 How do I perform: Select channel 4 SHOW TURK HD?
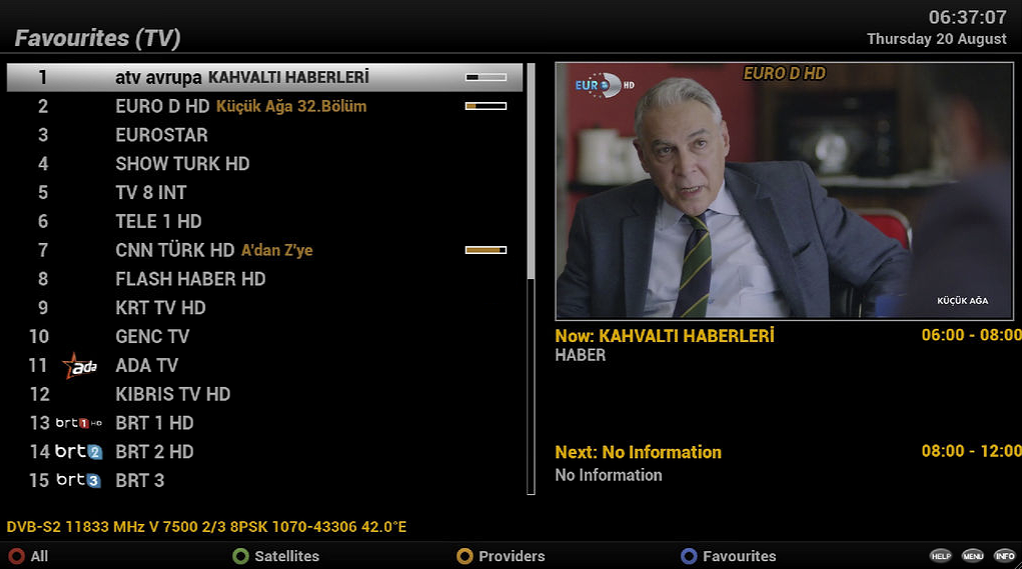click(x=265, y=164)
